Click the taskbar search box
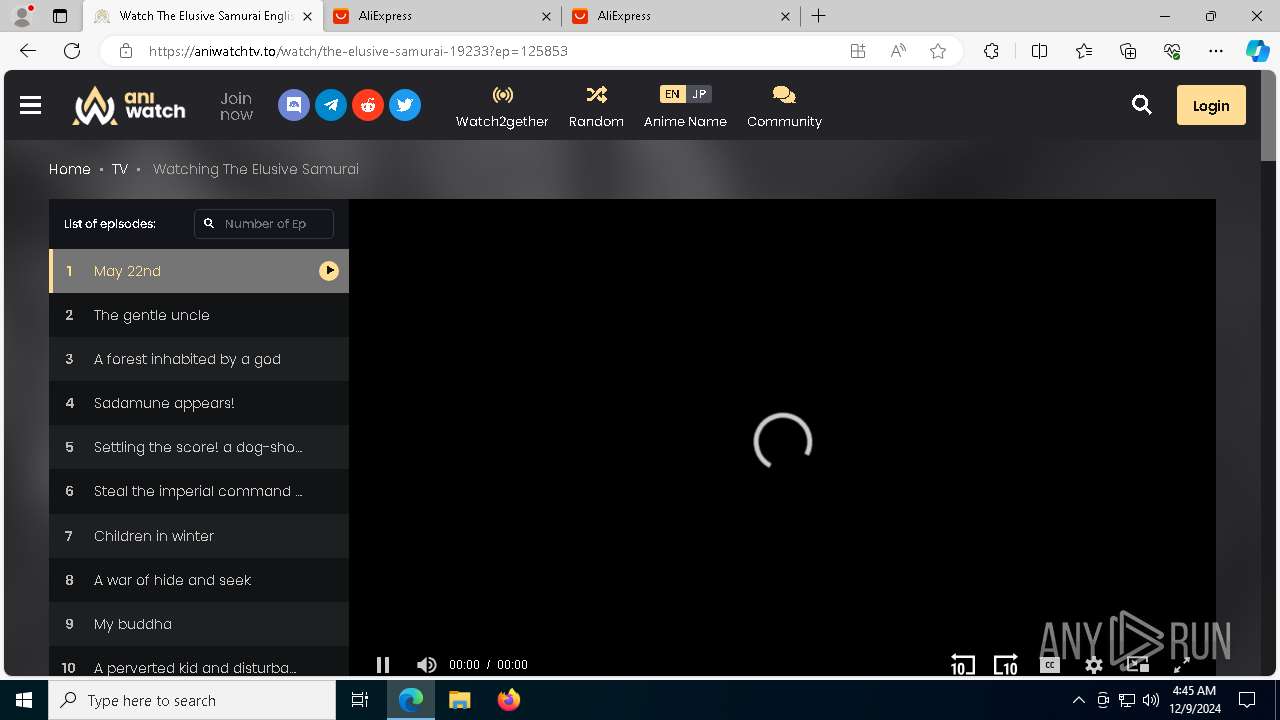Screen dimensions: 1280x720 (x=192, y=700)
